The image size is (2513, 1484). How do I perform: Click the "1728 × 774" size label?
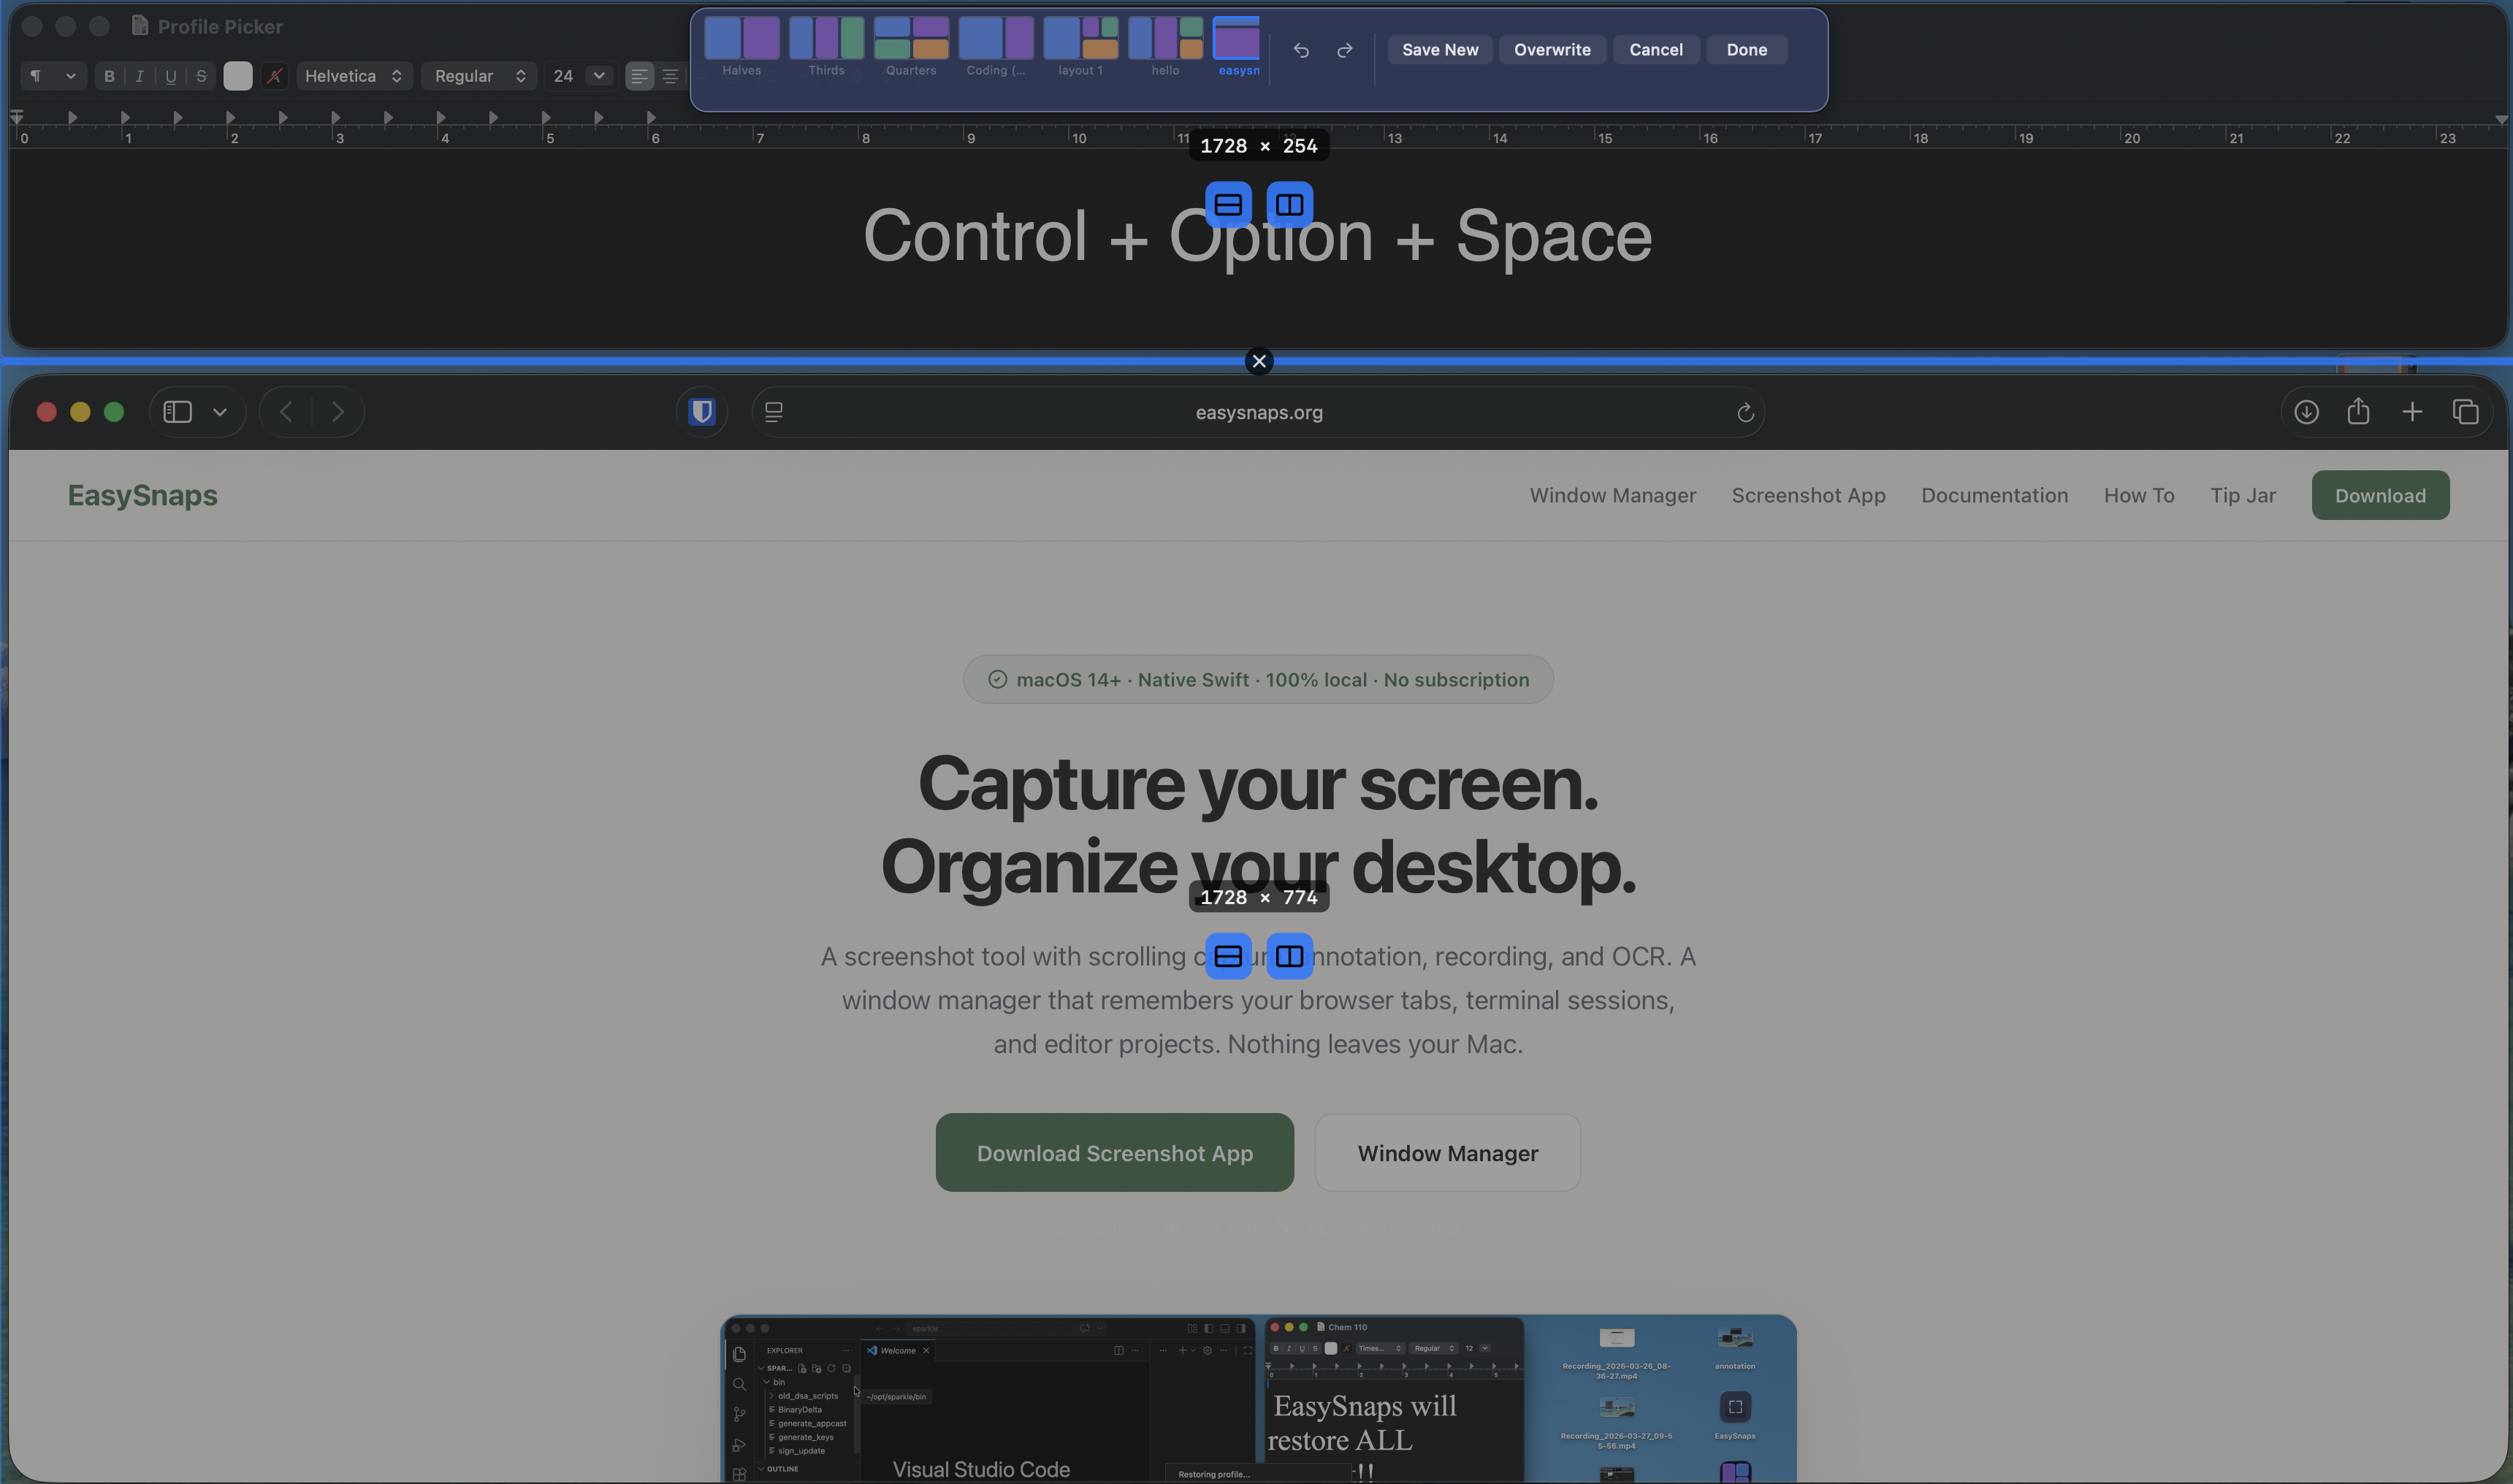(1259, 897)
